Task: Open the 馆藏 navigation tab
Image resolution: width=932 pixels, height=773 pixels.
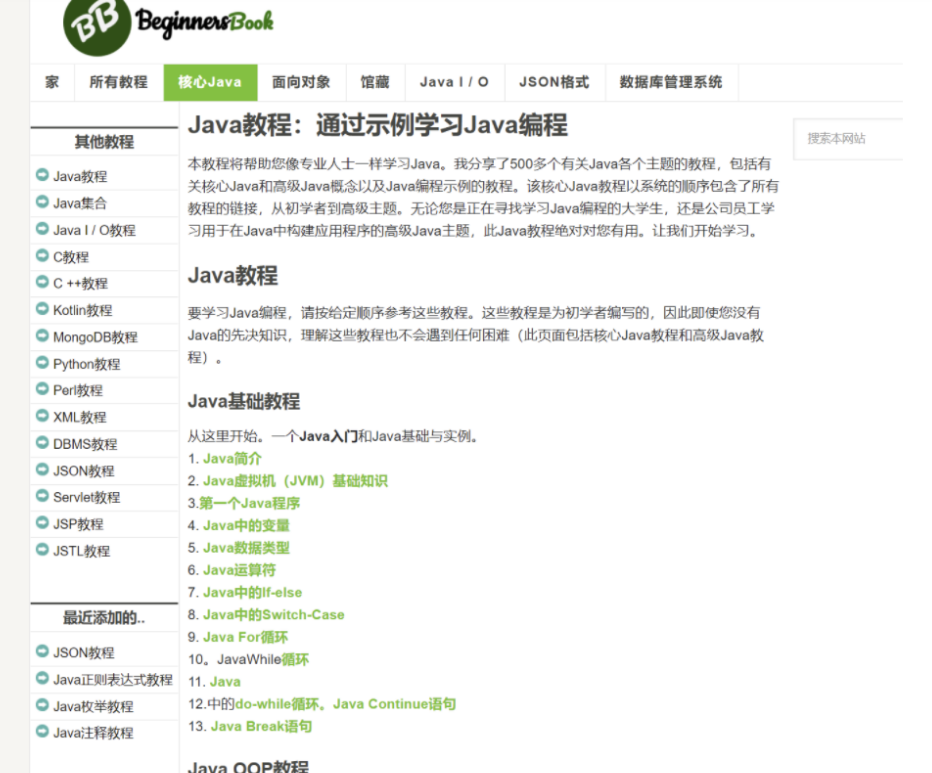Action: click(x=375, y=82)
